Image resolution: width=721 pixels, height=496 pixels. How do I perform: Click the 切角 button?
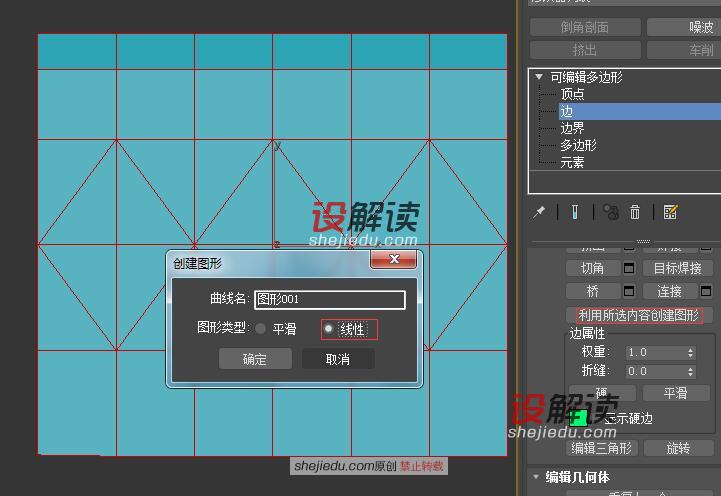point(593,268)
